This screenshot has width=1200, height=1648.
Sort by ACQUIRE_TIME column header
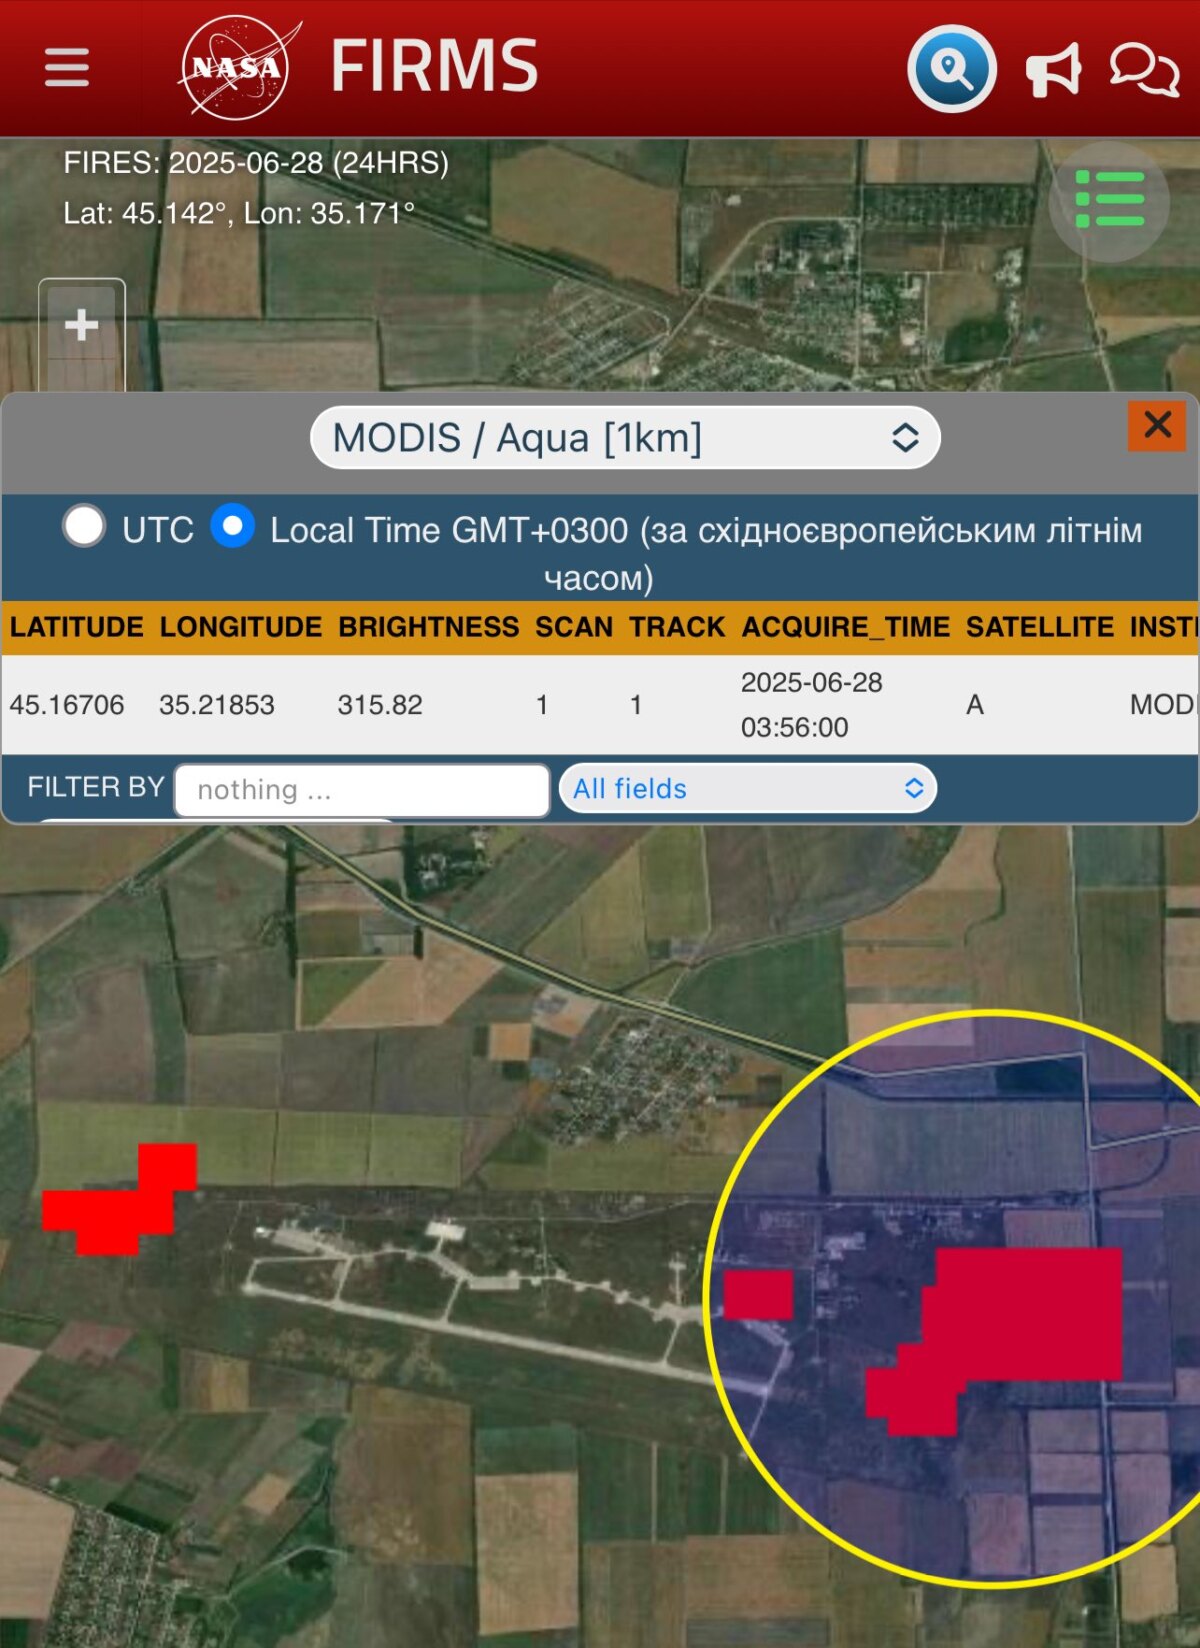tap(846, 627)
